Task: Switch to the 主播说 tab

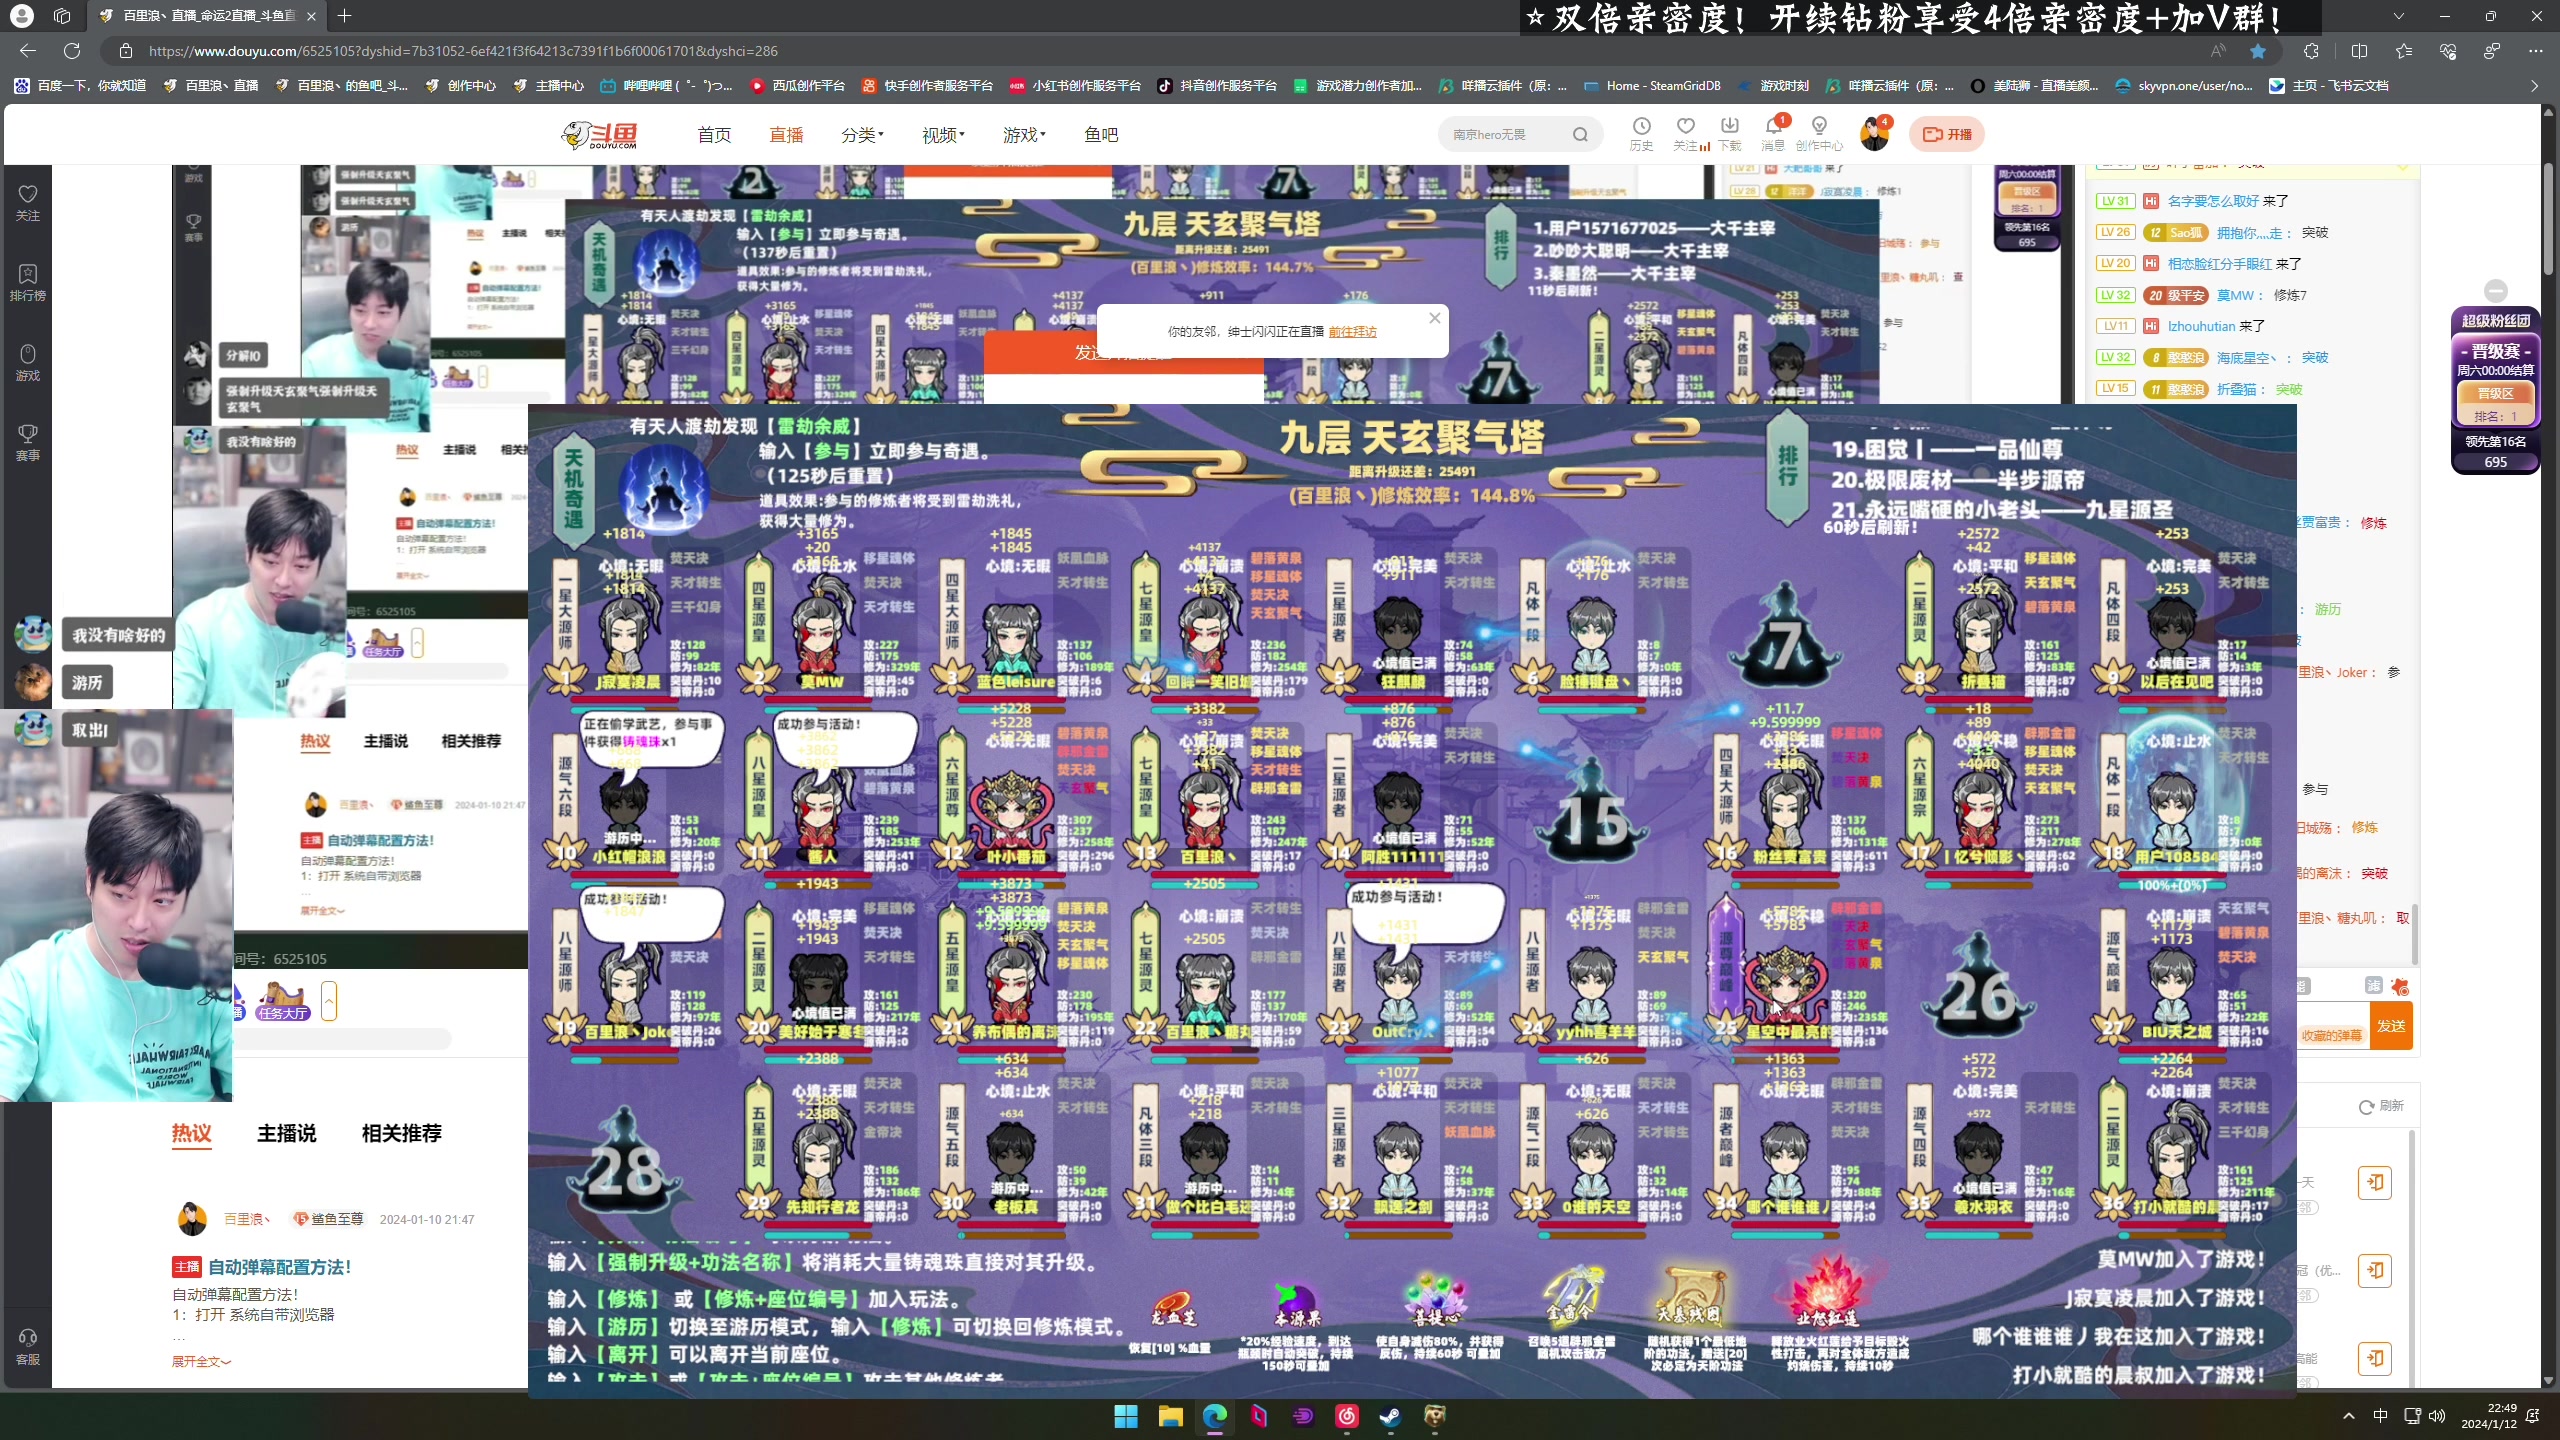Action: [x=286, y=1133]
